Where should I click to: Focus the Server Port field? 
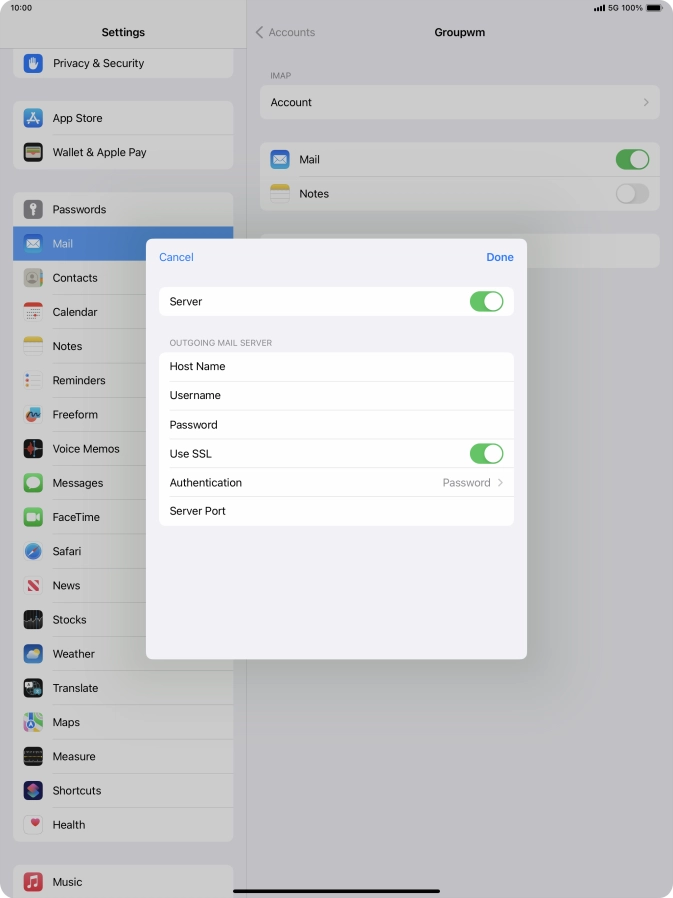(x=360, y=511)
